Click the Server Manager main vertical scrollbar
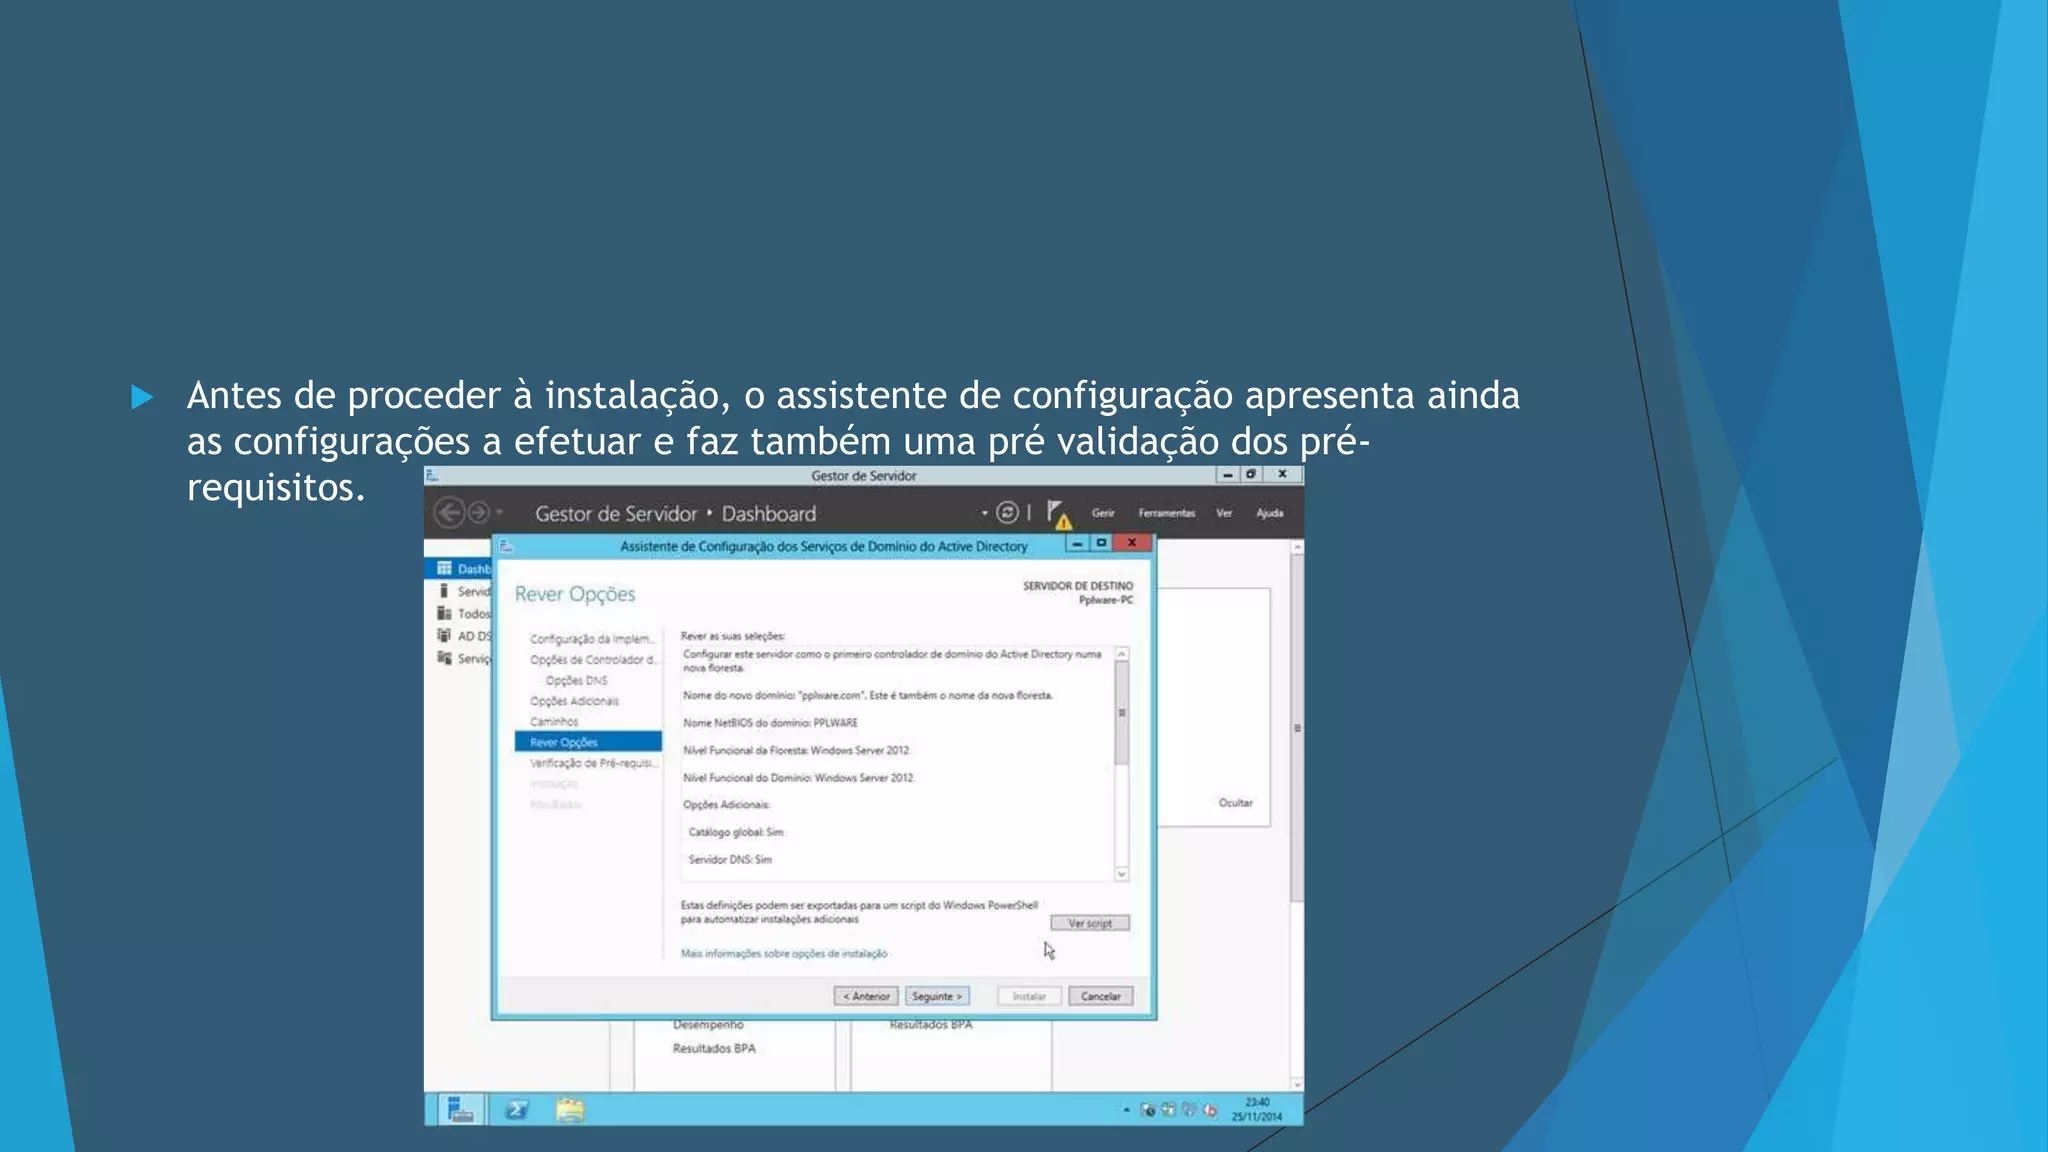This screenshot has width=2048, height=1152. [x=1297, y=728]
